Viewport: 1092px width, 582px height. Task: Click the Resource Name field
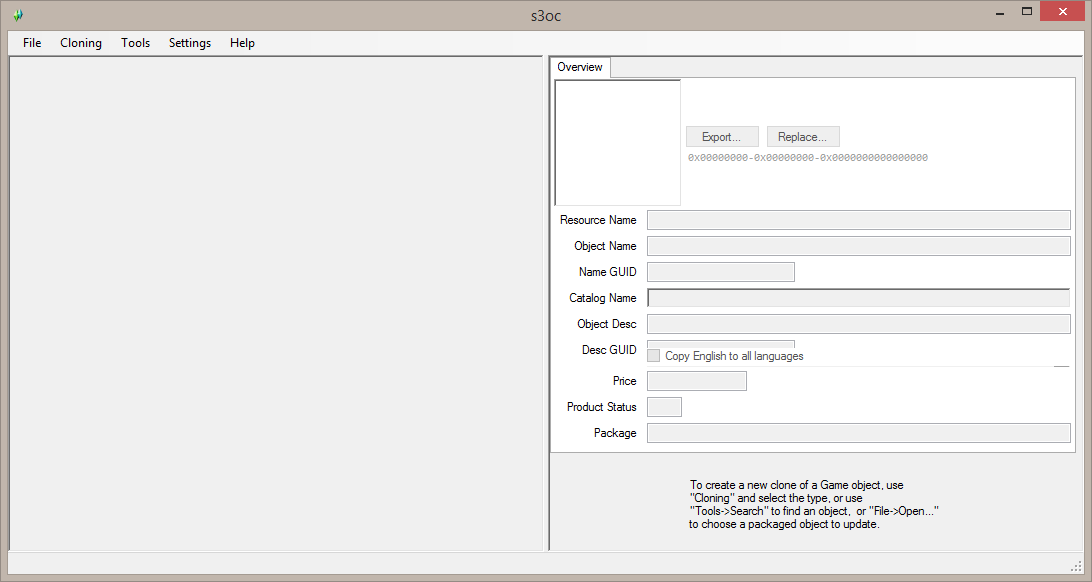click(x=859, y=220)
